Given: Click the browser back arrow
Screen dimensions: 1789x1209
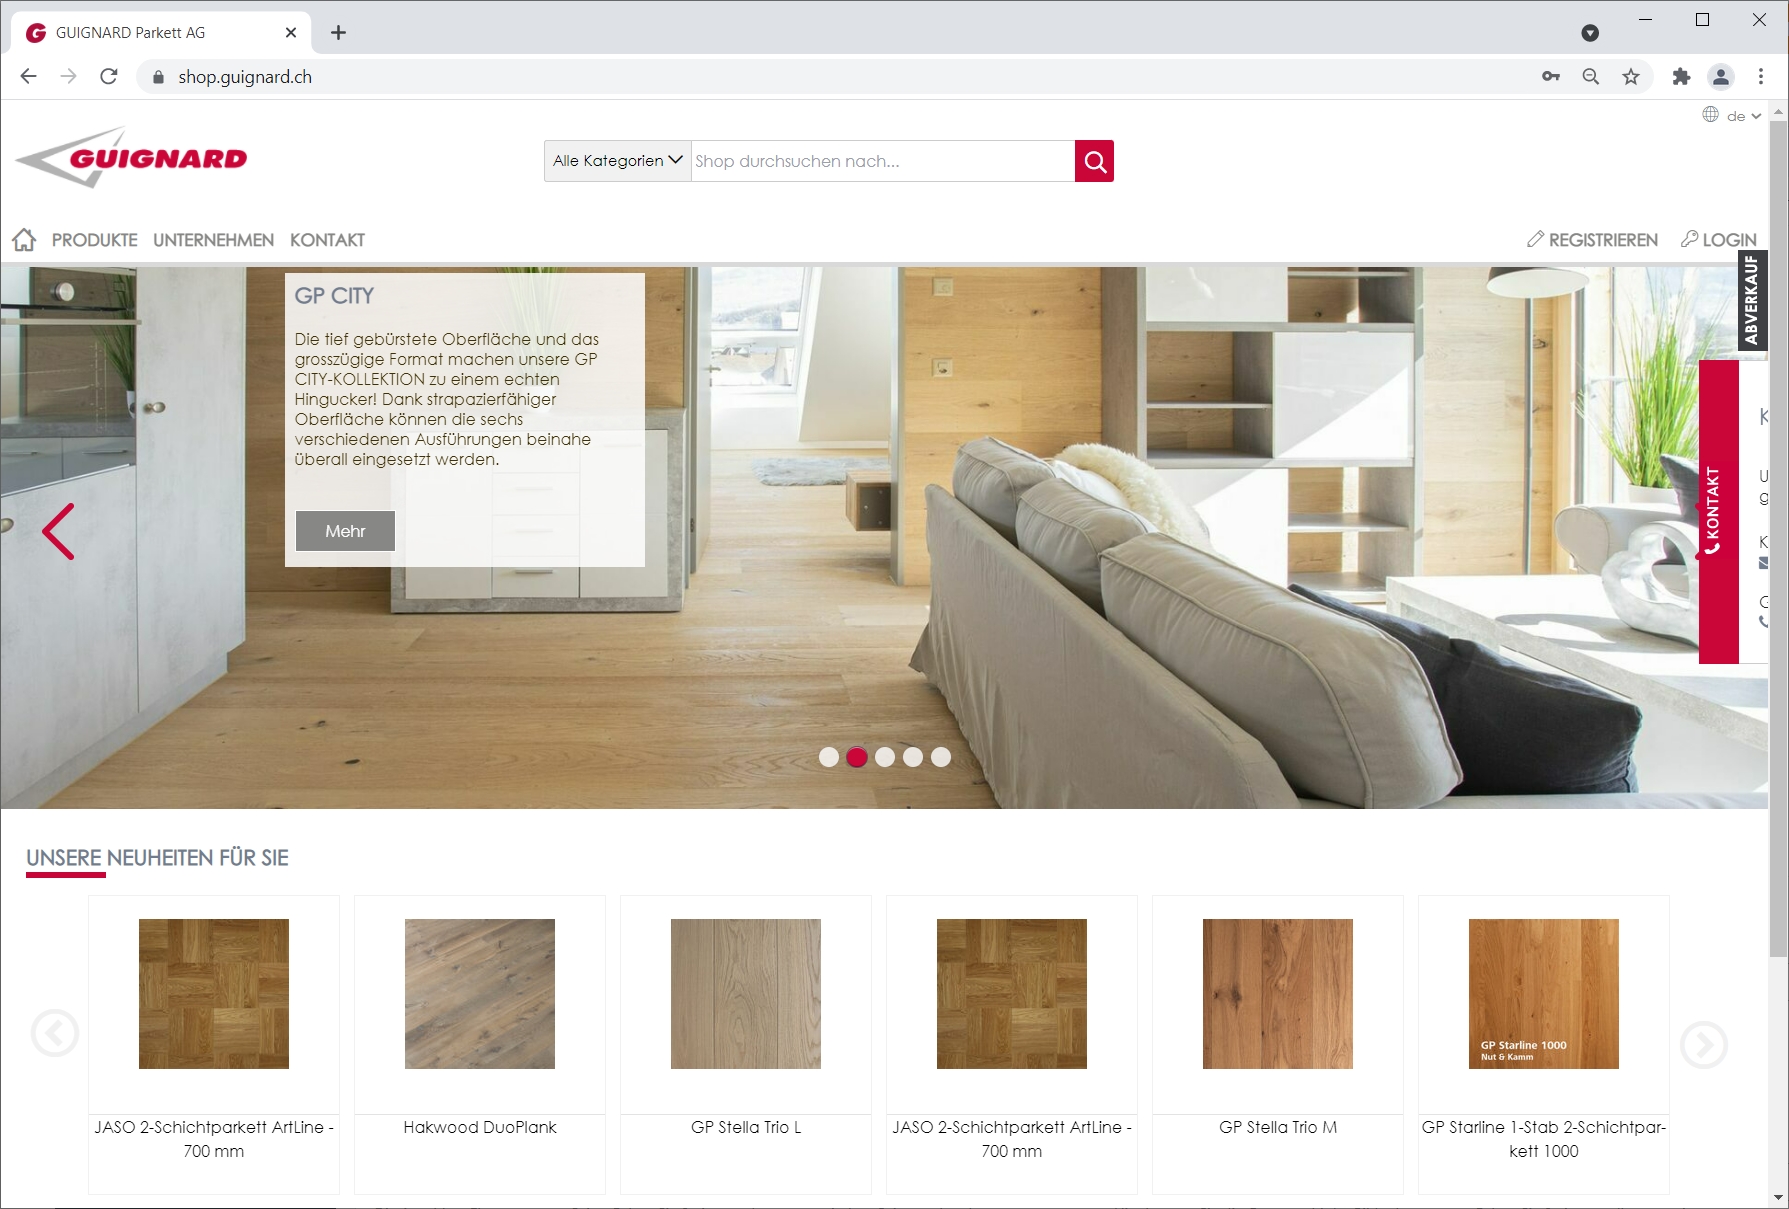Looking at the screenshot, I should [x=28, y=77].
